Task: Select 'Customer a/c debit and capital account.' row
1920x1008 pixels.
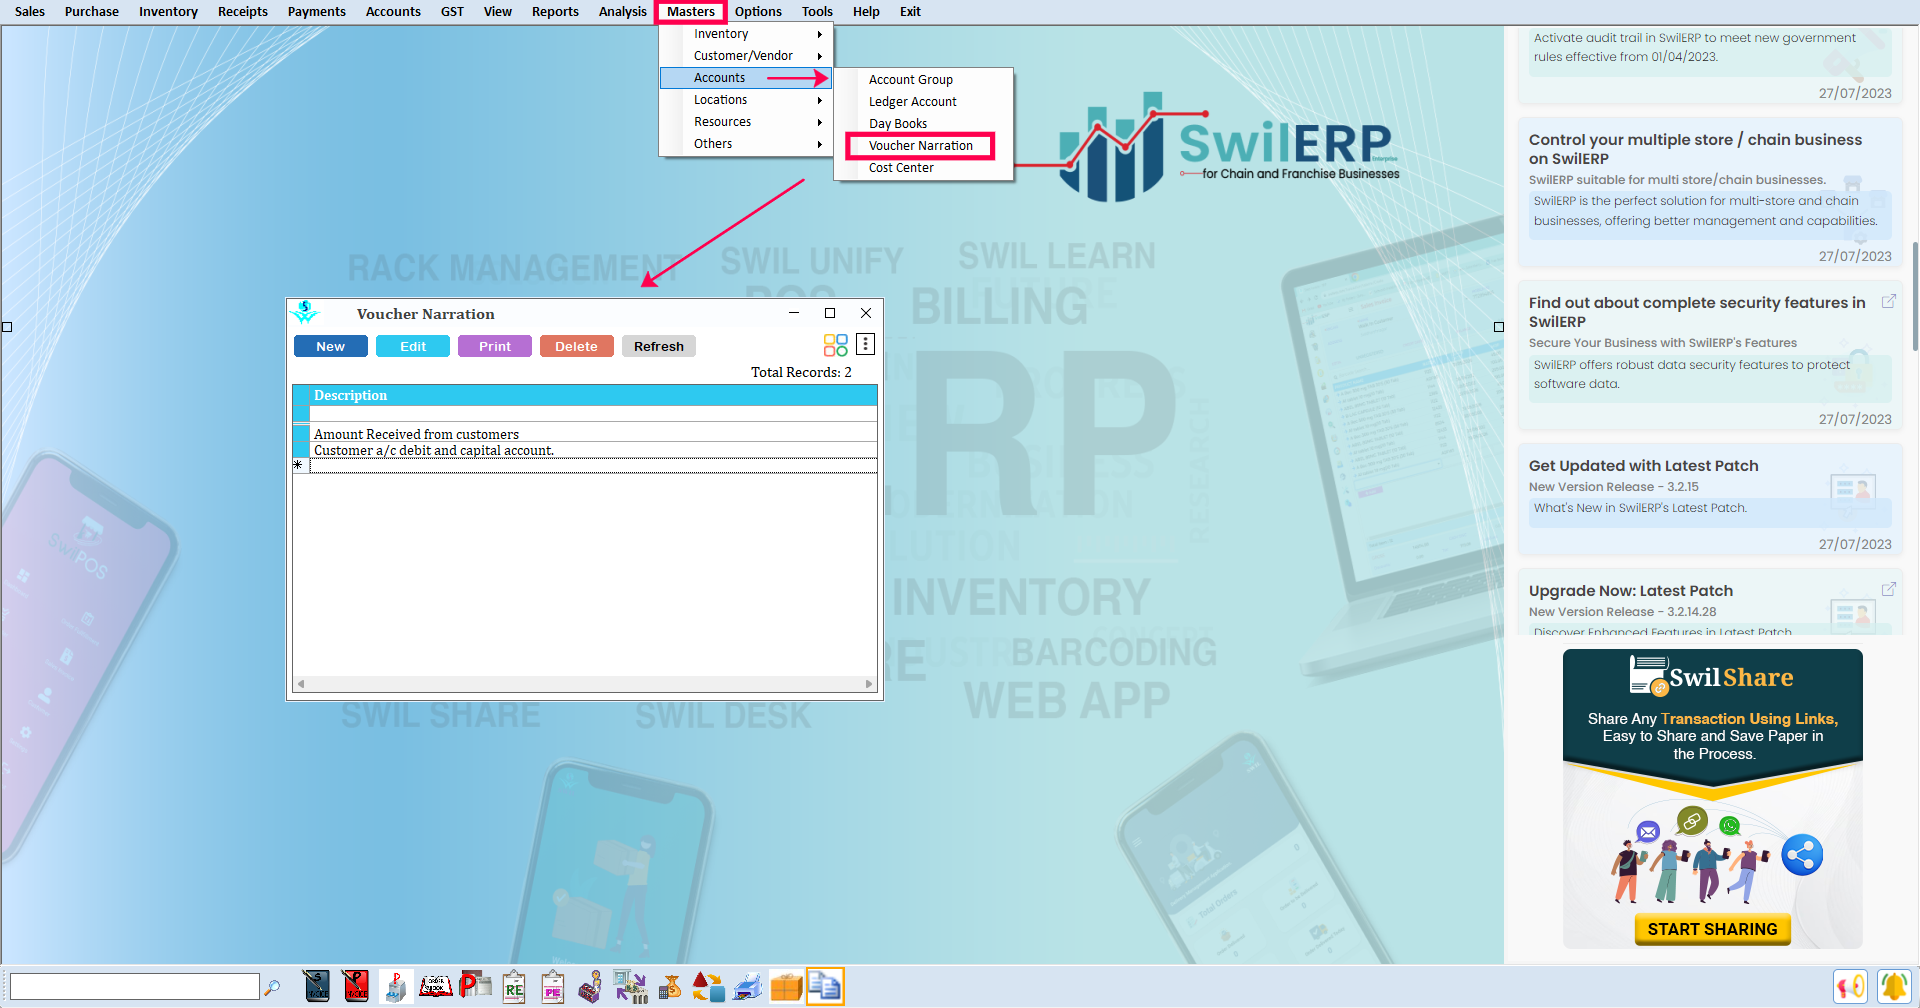Action: point(594,450)
